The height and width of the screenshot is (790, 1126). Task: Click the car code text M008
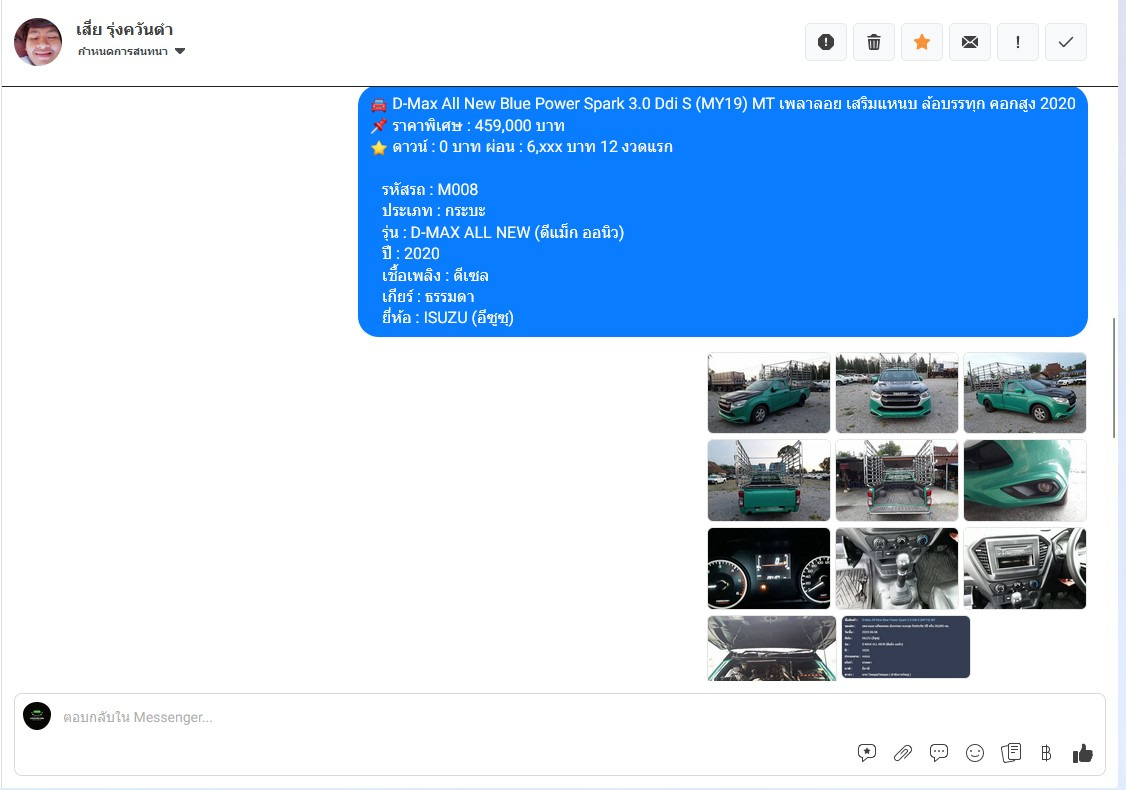click(x=457, y=190)
